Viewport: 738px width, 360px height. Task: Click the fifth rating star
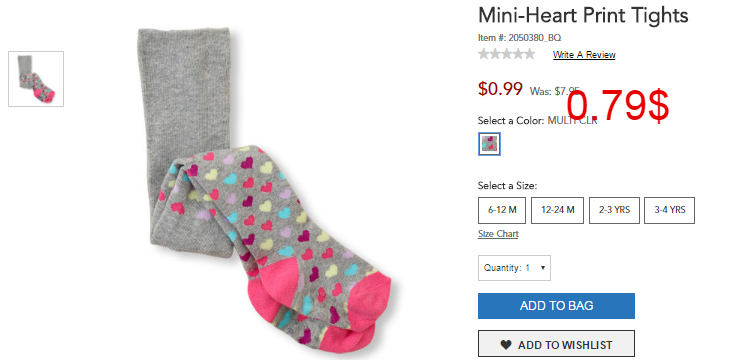point(529,54)
